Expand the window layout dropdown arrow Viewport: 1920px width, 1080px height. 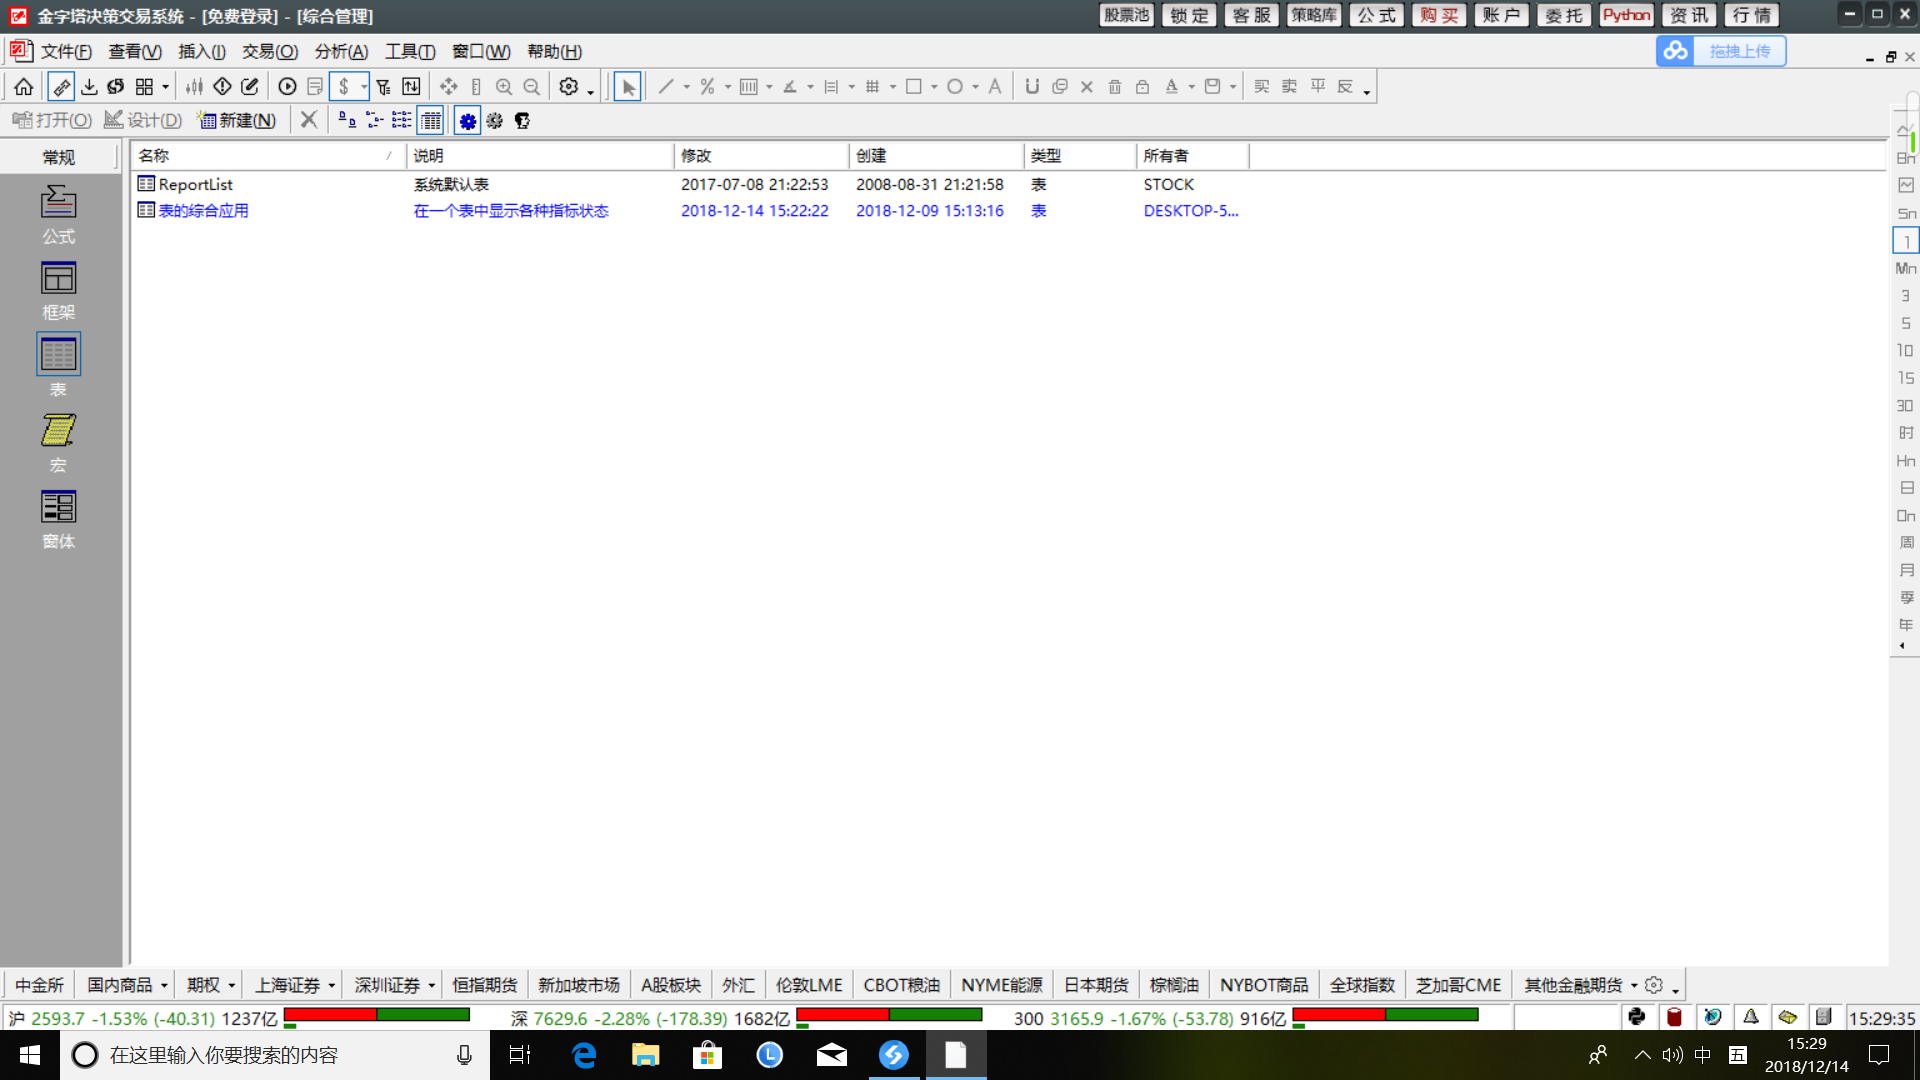click(166, 87)
